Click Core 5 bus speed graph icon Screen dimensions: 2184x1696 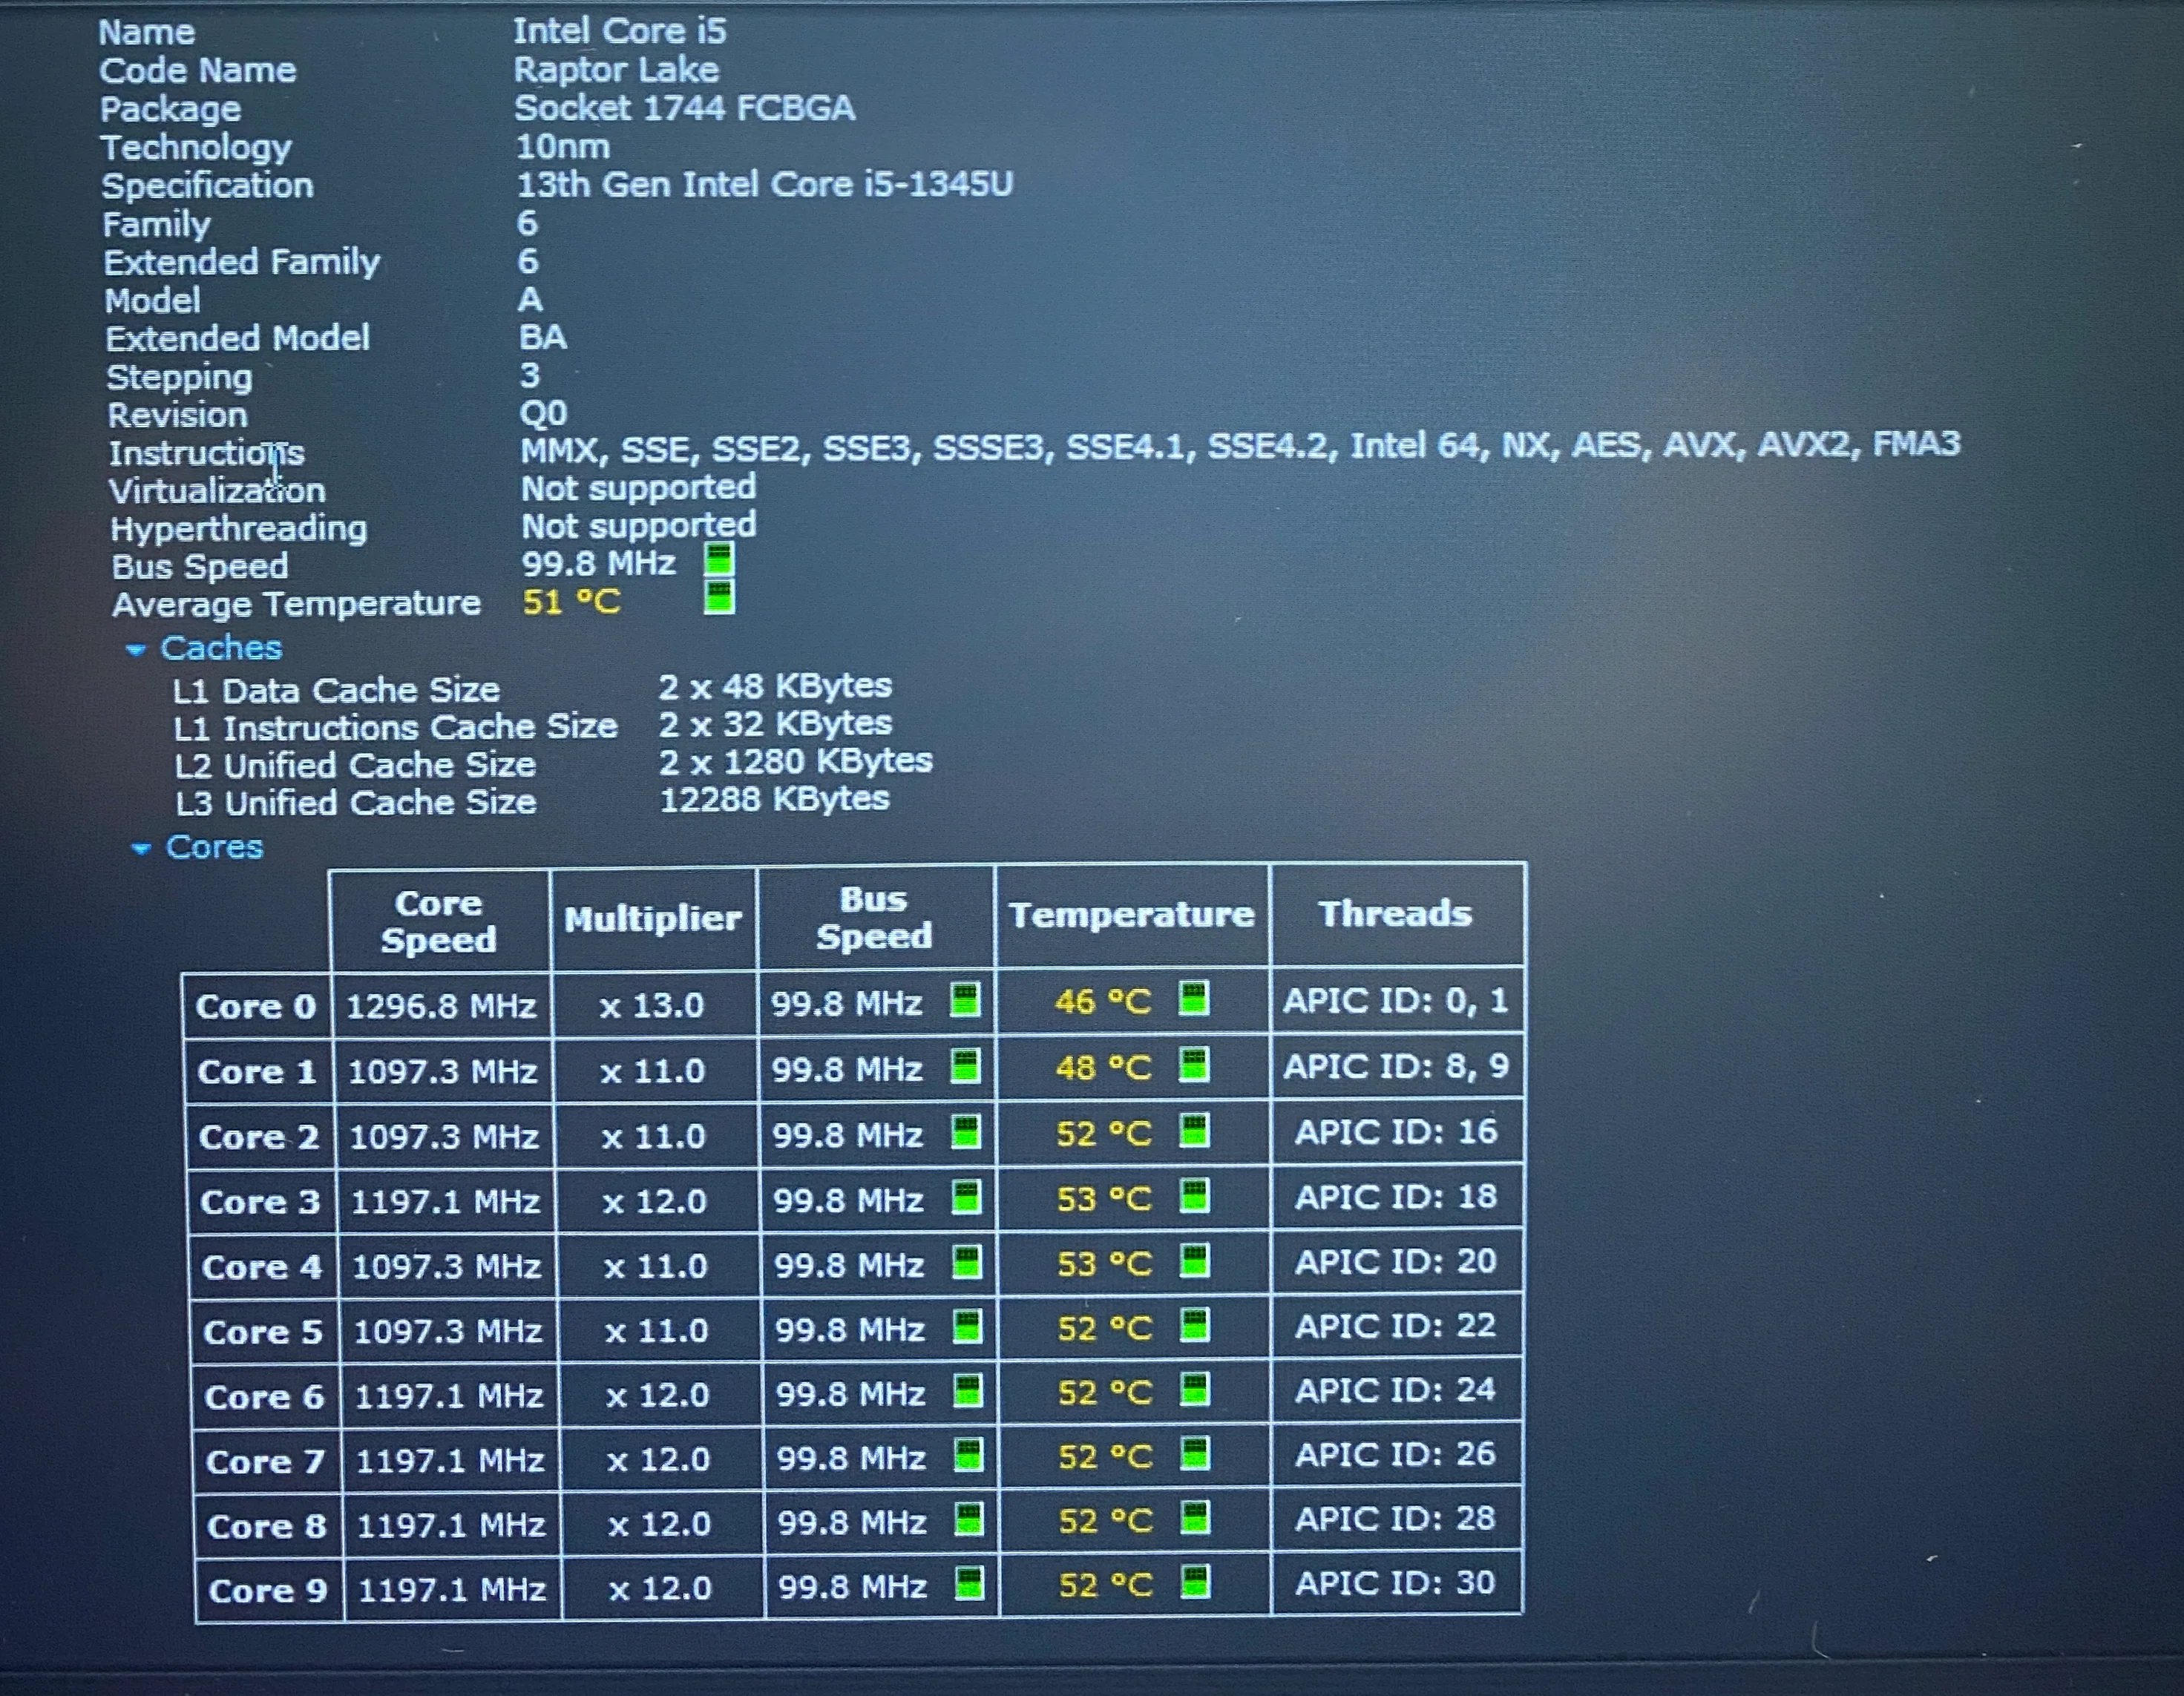click(967, 1326)
